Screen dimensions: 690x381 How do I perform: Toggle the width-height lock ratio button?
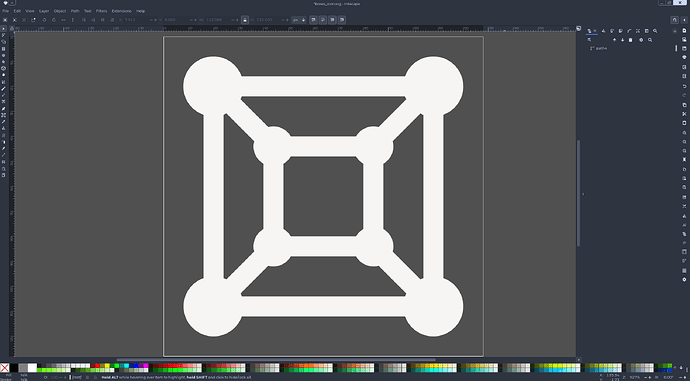245,20
